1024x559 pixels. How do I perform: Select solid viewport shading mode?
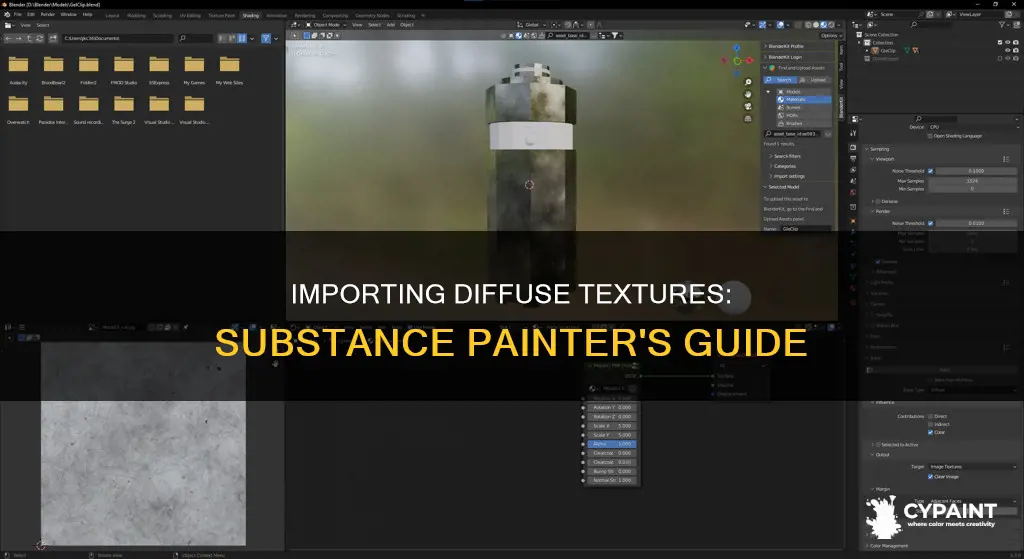pos(816,25)
